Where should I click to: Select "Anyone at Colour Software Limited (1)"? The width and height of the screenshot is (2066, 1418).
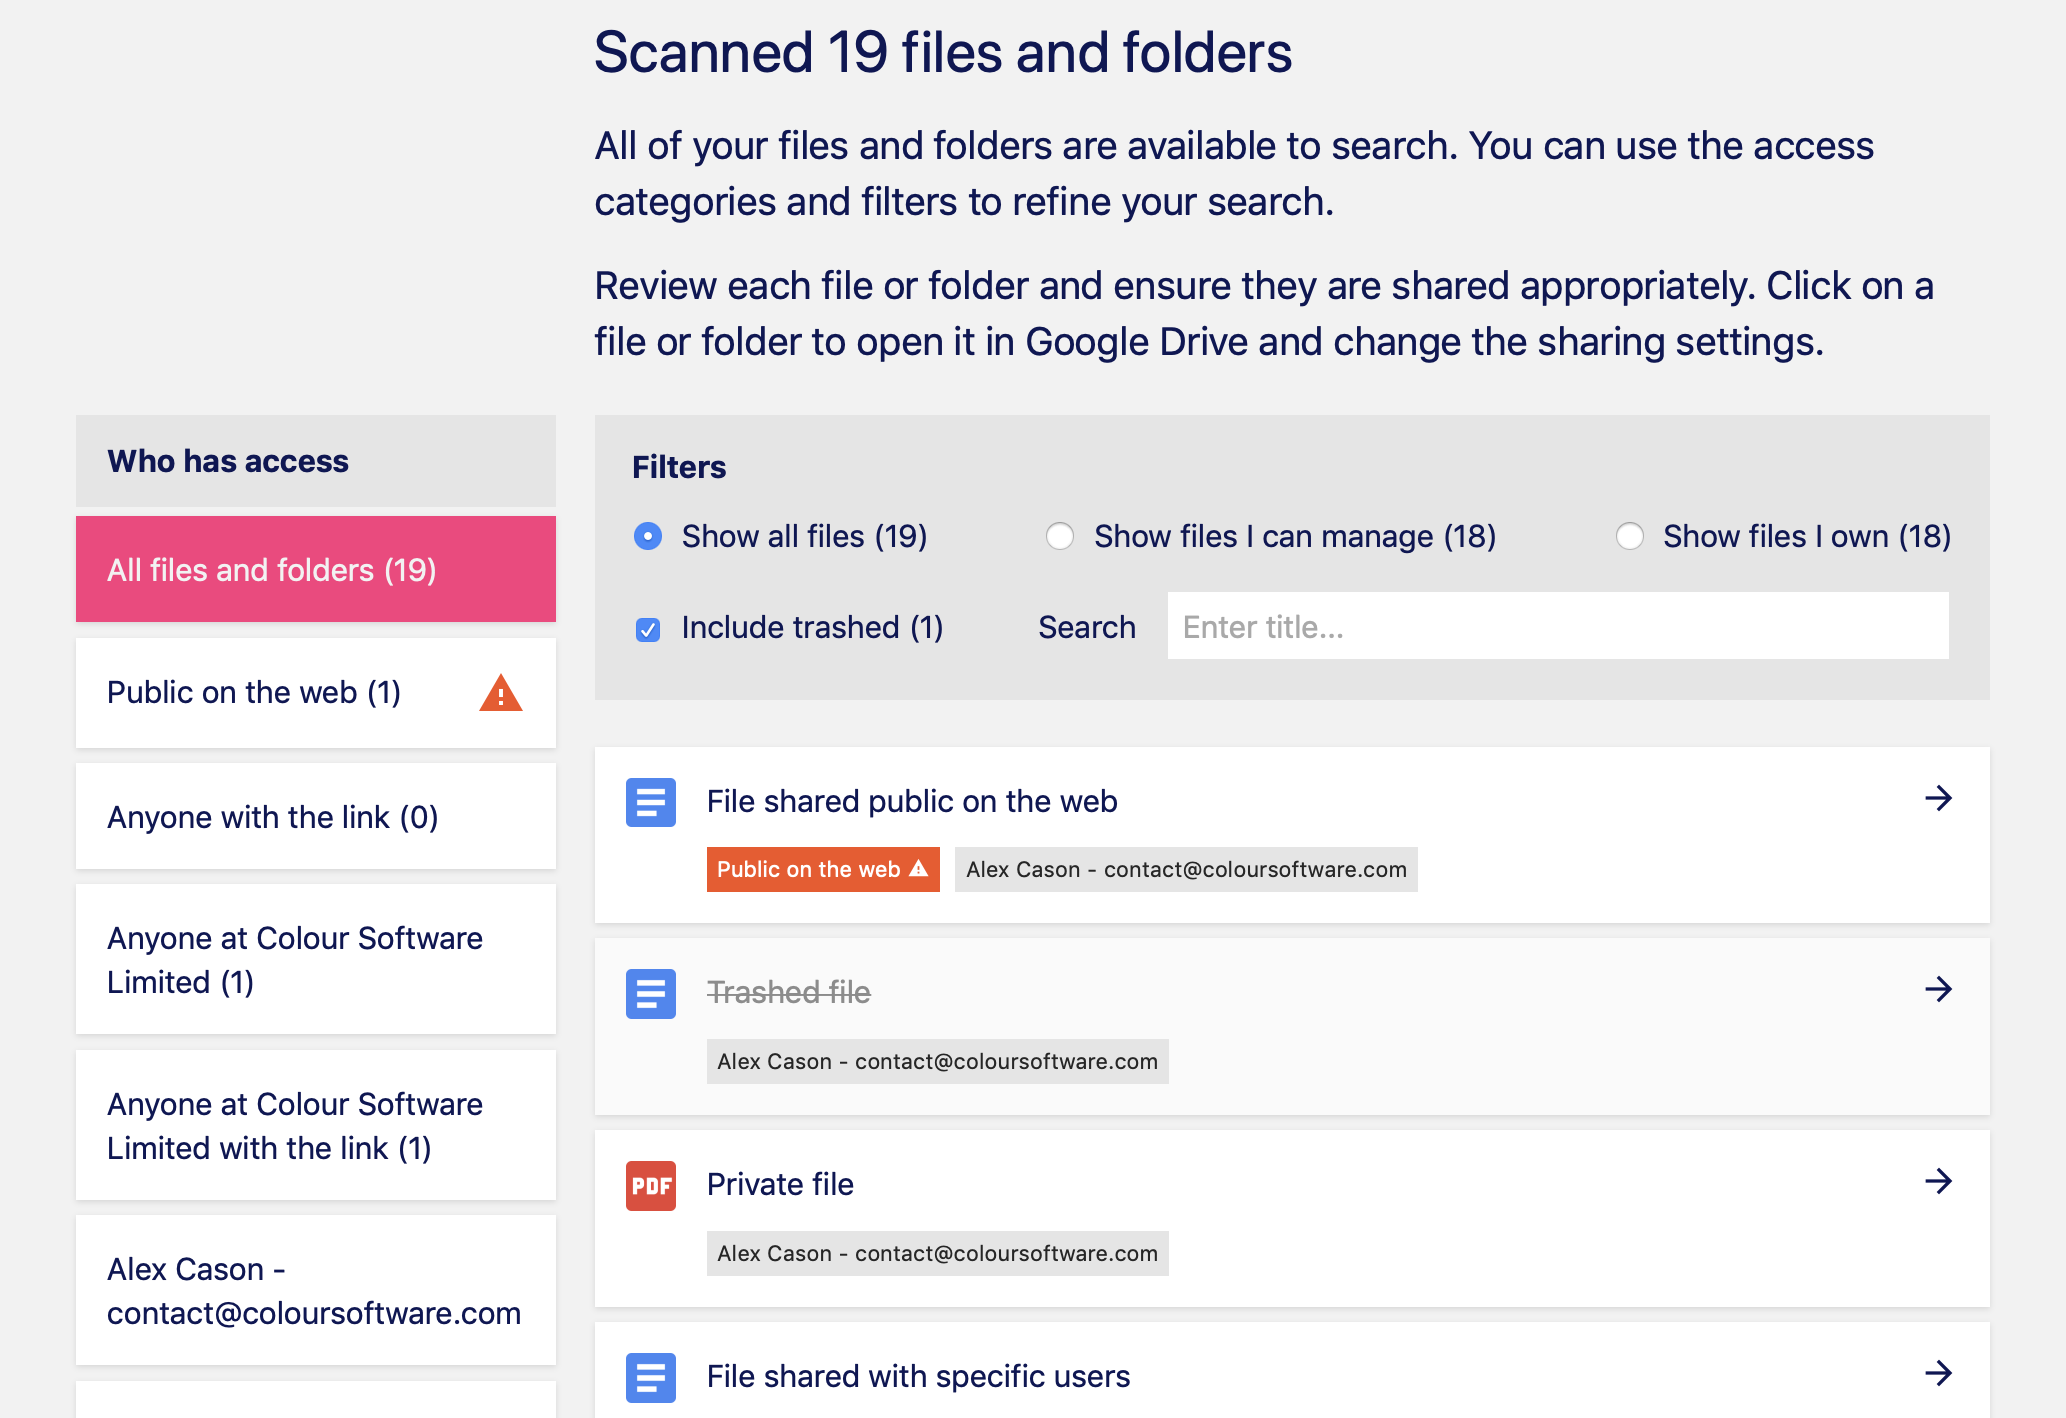pyautogui.click(x=294, y=960)
